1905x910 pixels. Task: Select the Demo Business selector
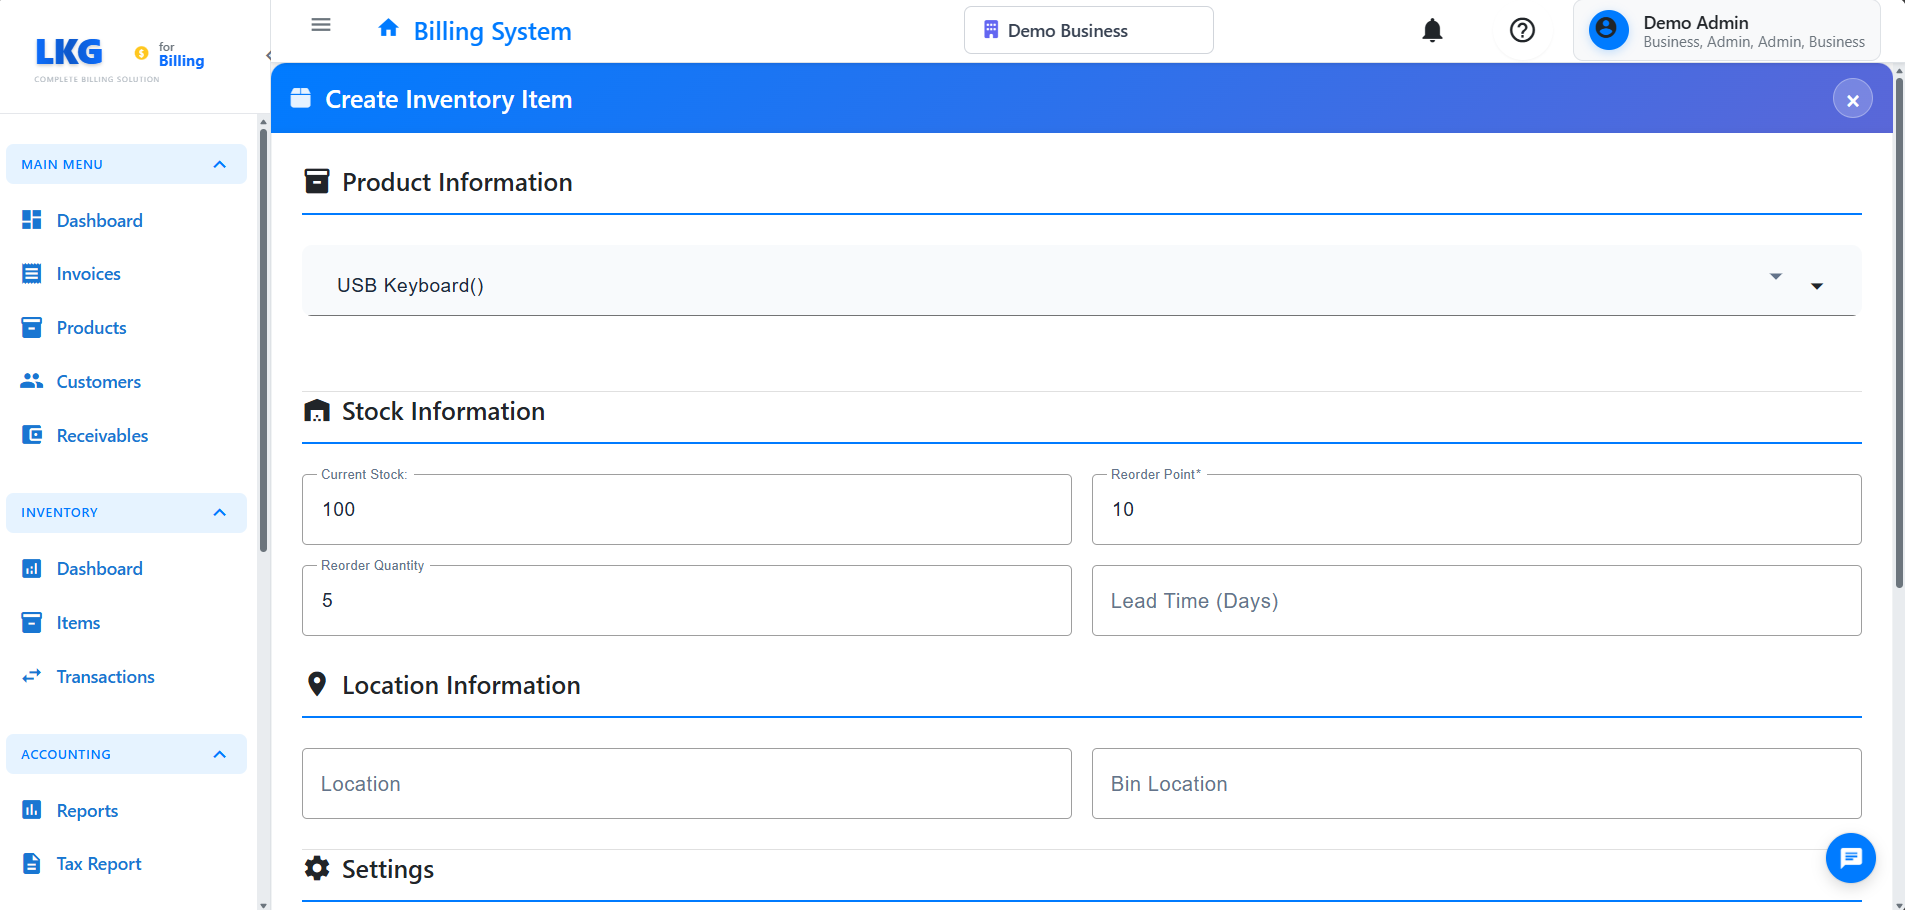[1088, 31]
